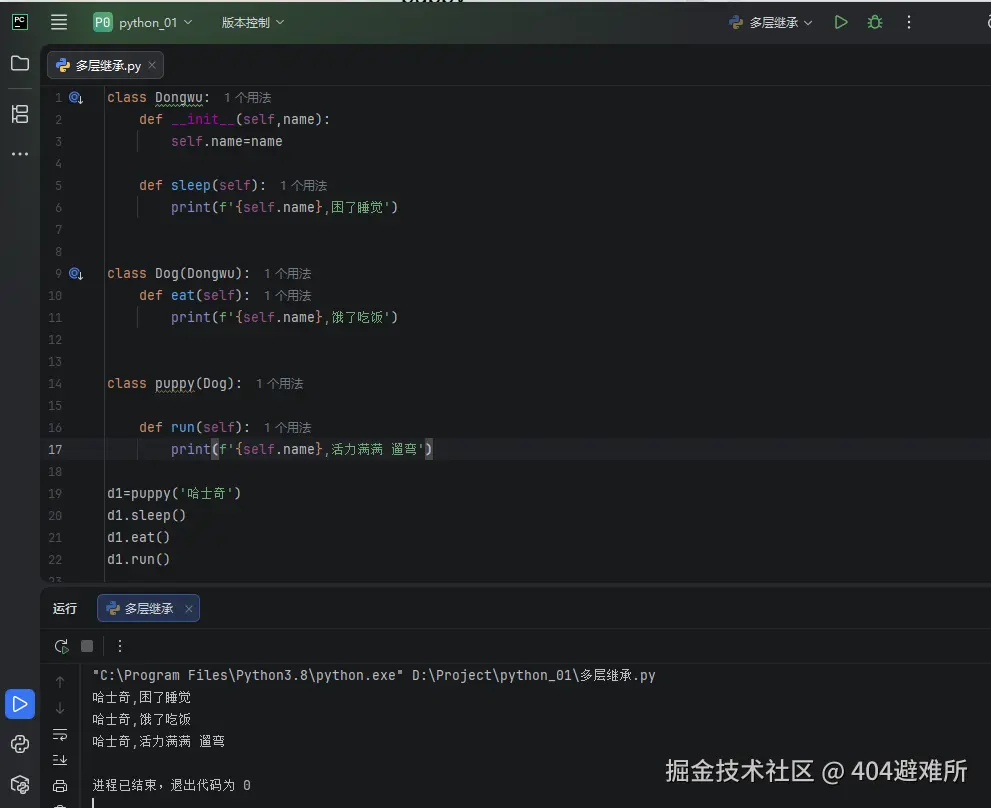Screen dimensions: 991x808
Task: Open the main hamburger menu
Action: [59, 22]
